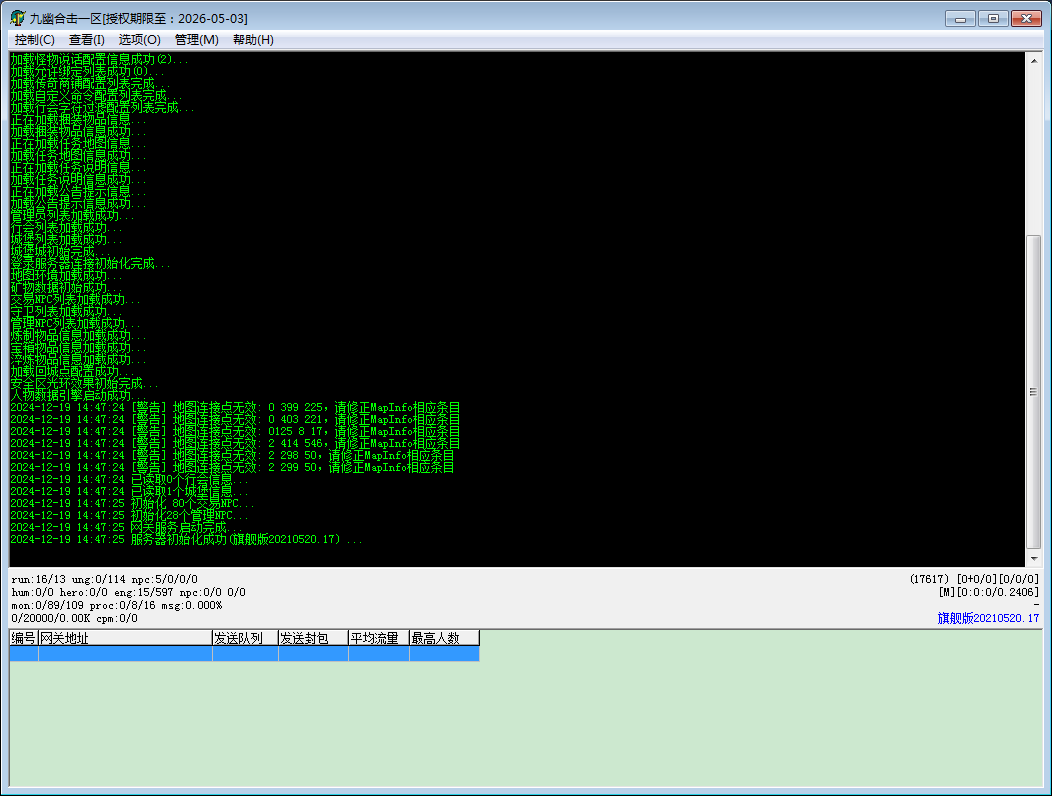Click the 编号 column header
Image resolution: width=1052 pixels, height=796 pixels.
[23, 638]
